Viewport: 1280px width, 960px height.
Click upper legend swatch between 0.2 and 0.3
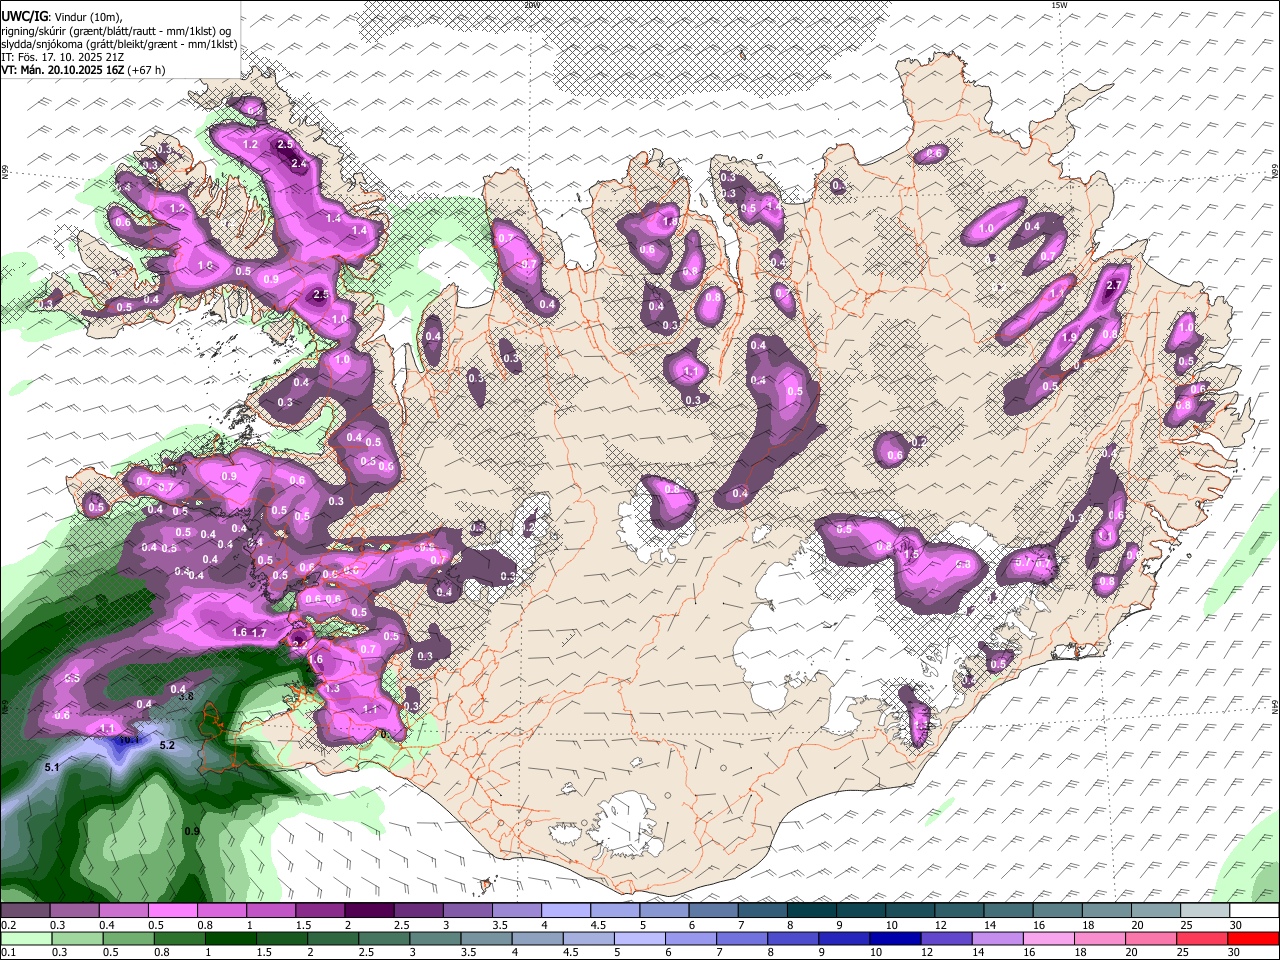pos(24,911)
